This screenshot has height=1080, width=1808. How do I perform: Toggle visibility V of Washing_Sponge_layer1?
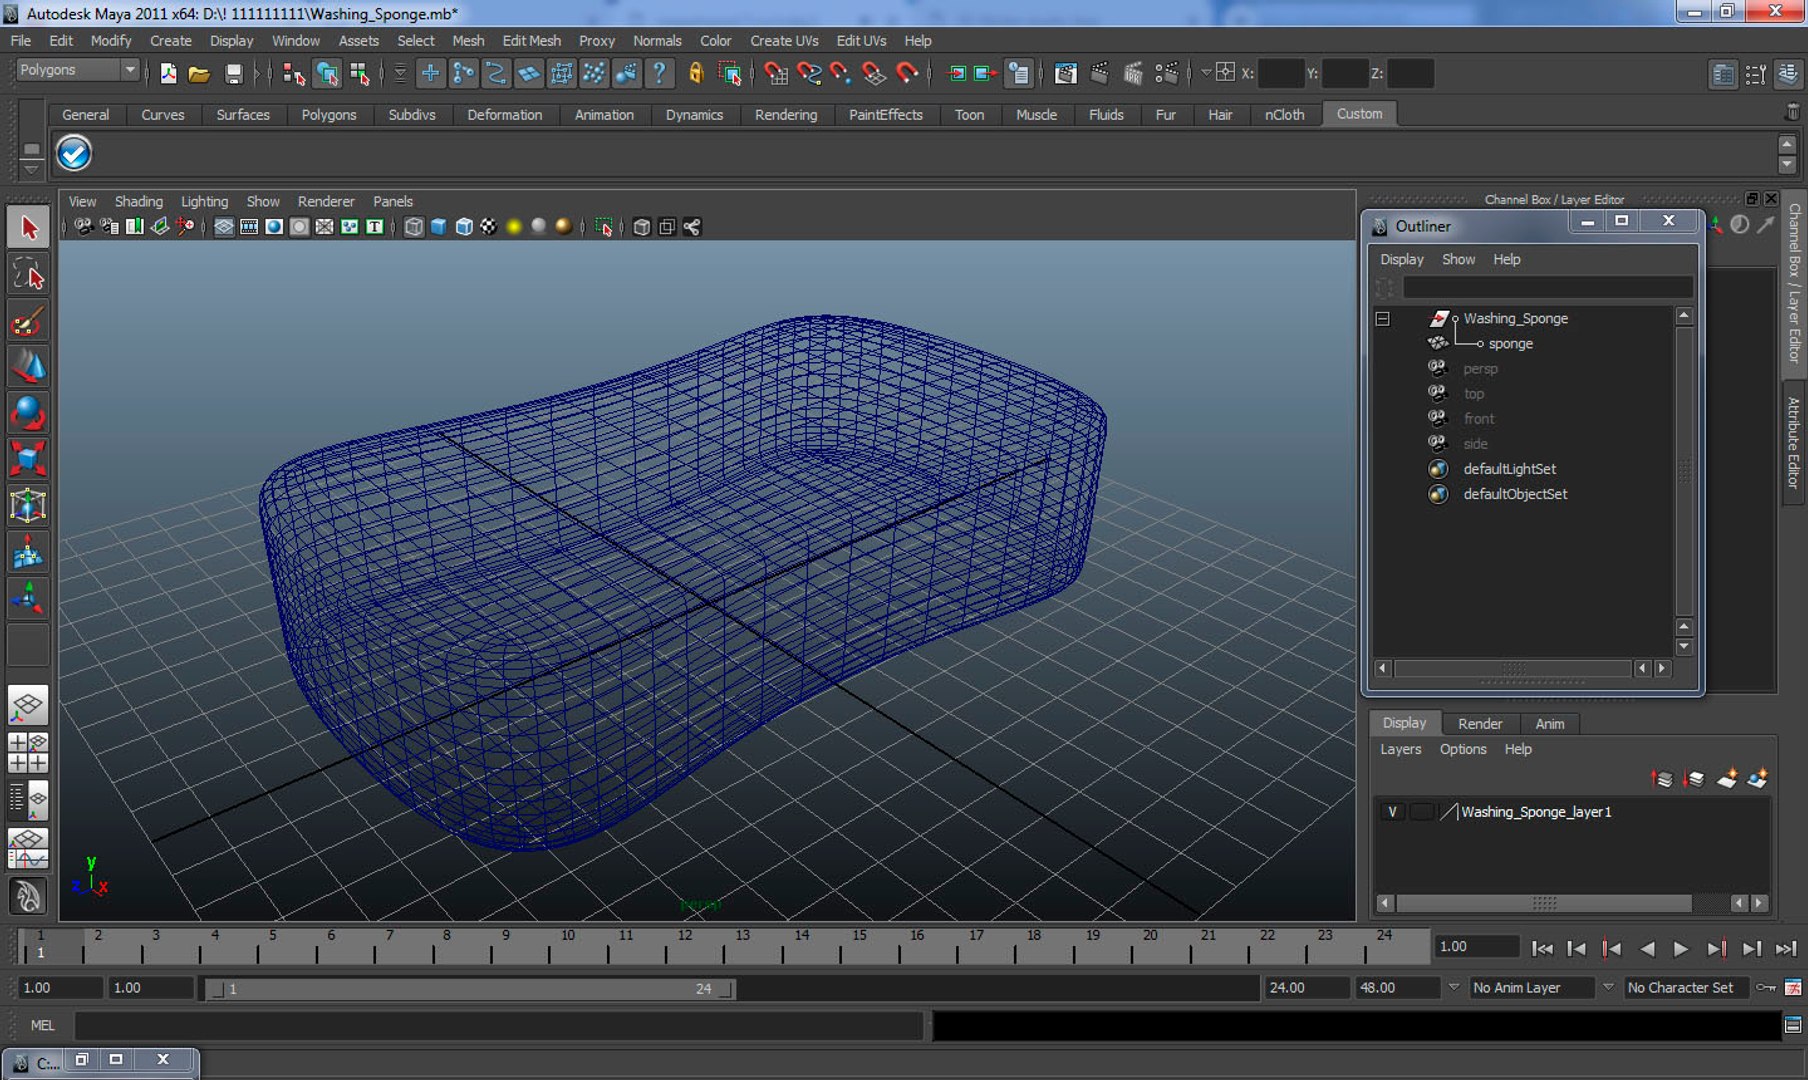(1391, 812)
